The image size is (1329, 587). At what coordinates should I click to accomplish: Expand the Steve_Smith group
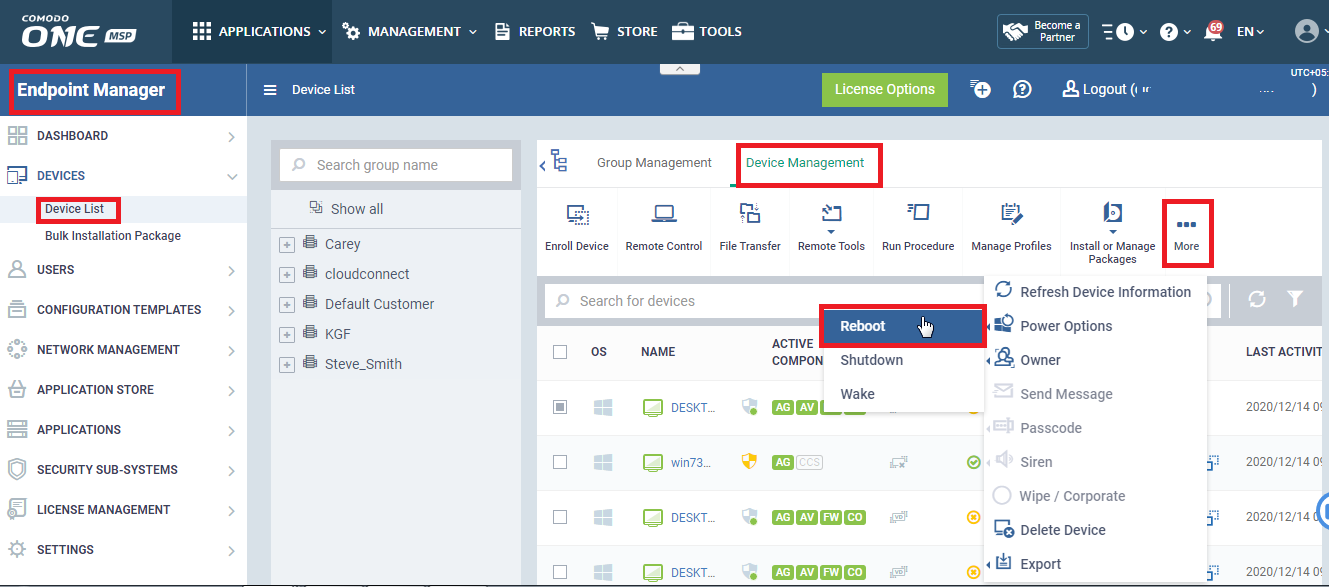(x=287, y=365)
